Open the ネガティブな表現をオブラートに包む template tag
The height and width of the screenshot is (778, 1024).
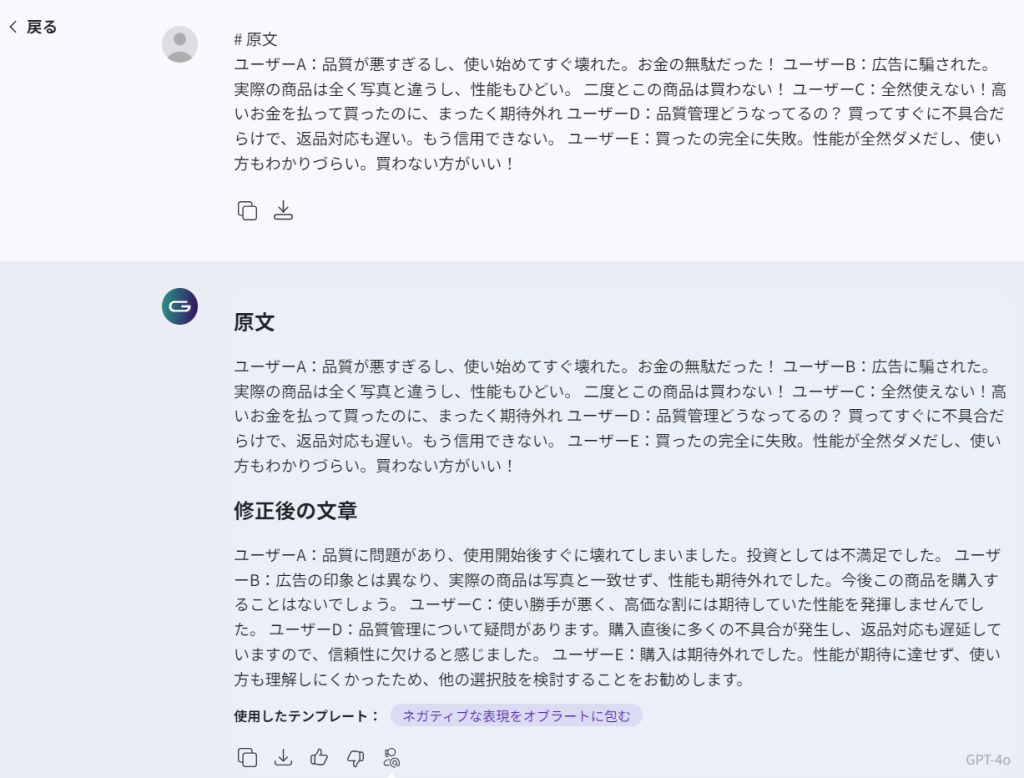click(x=516, y=715)
